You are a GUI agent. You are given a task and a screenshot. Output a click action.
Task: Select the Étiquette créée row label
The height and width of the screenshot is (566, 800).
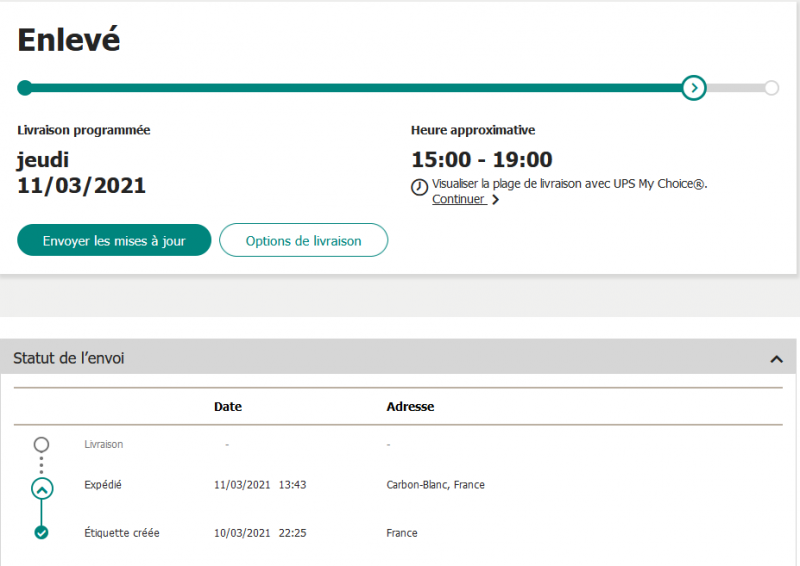click(x=122, y=533)
